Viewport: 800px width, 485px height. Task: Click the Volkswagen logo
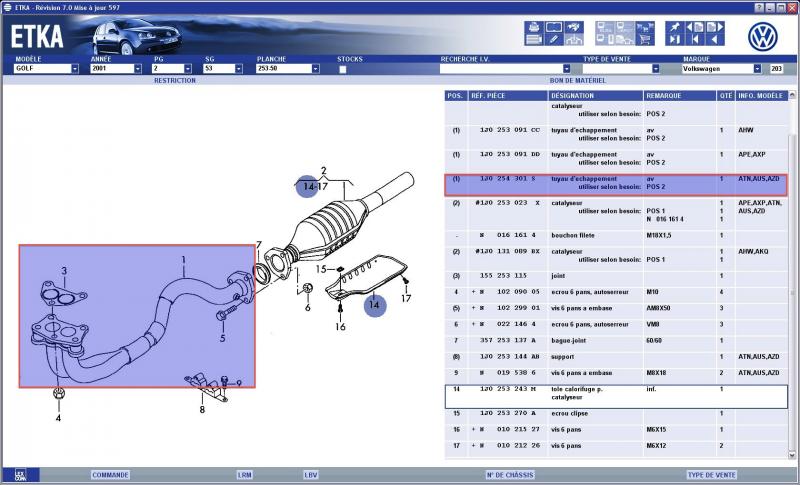pos(763,36)
